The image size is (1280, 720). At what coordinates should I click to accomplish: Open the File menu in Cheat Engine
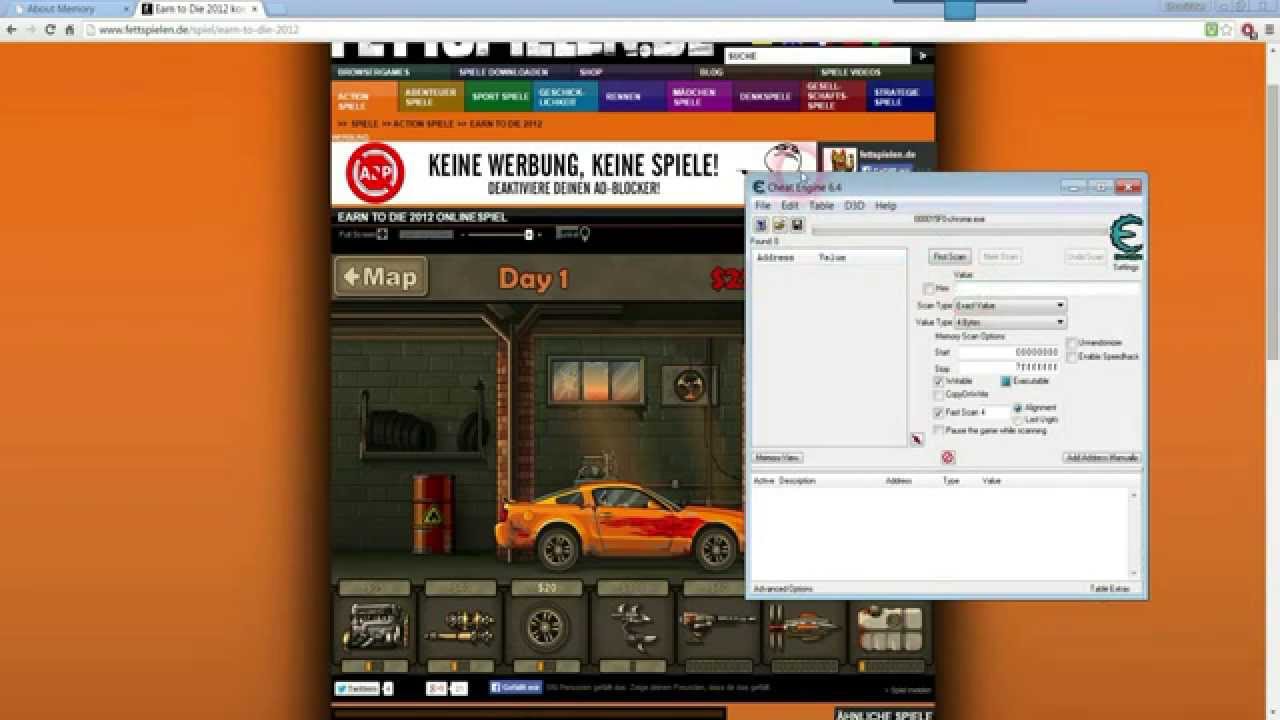click(763, 205)
